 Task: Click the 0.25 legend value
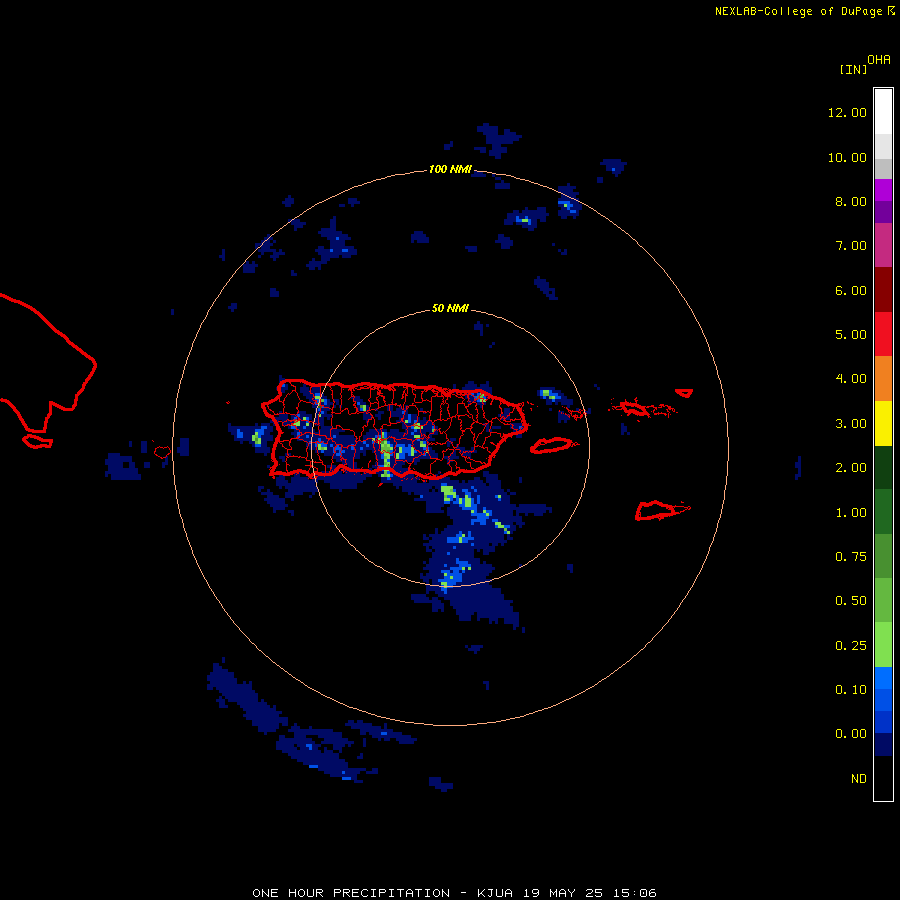click(x=851, y=646)
